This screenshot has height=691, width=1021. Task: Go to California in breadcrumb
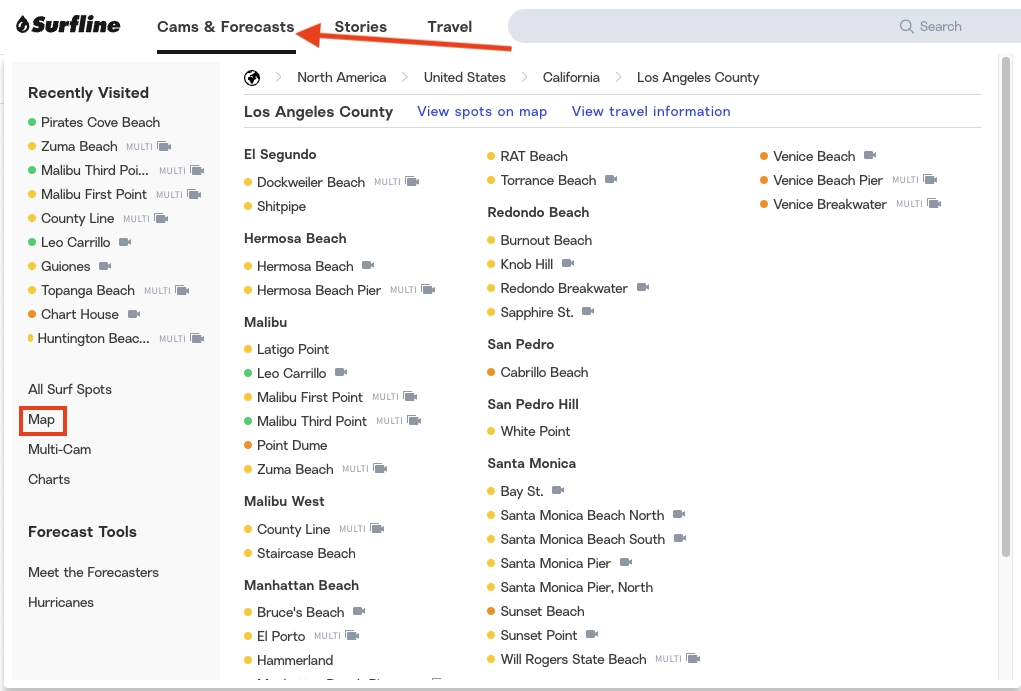(x=571, y=78)
